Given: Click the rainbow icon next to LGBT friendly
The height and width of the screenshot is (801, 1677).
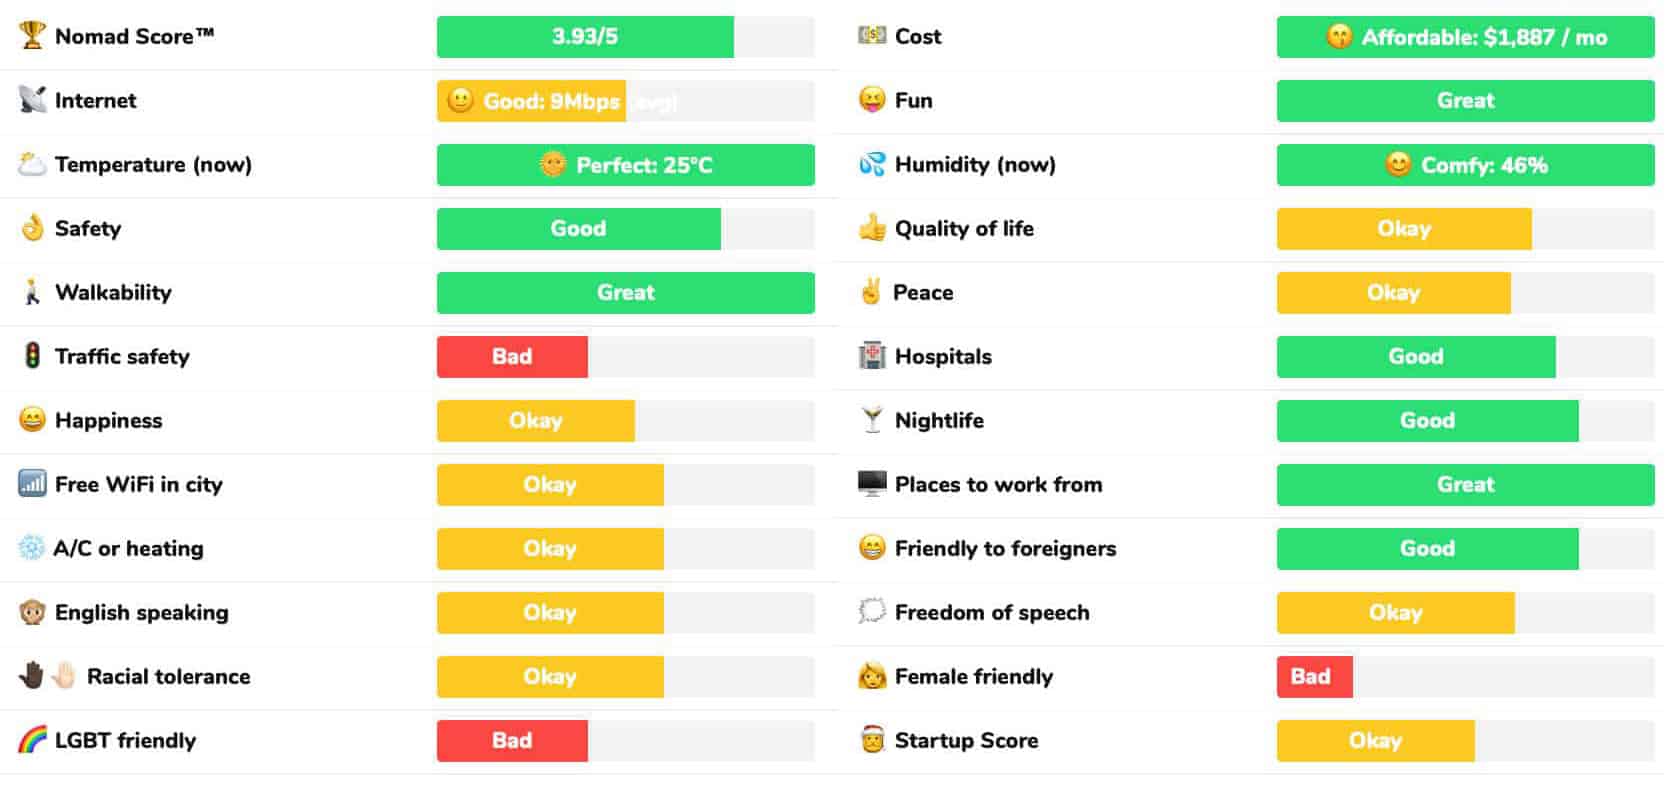Looking at the screenshot, I should 32,740.
